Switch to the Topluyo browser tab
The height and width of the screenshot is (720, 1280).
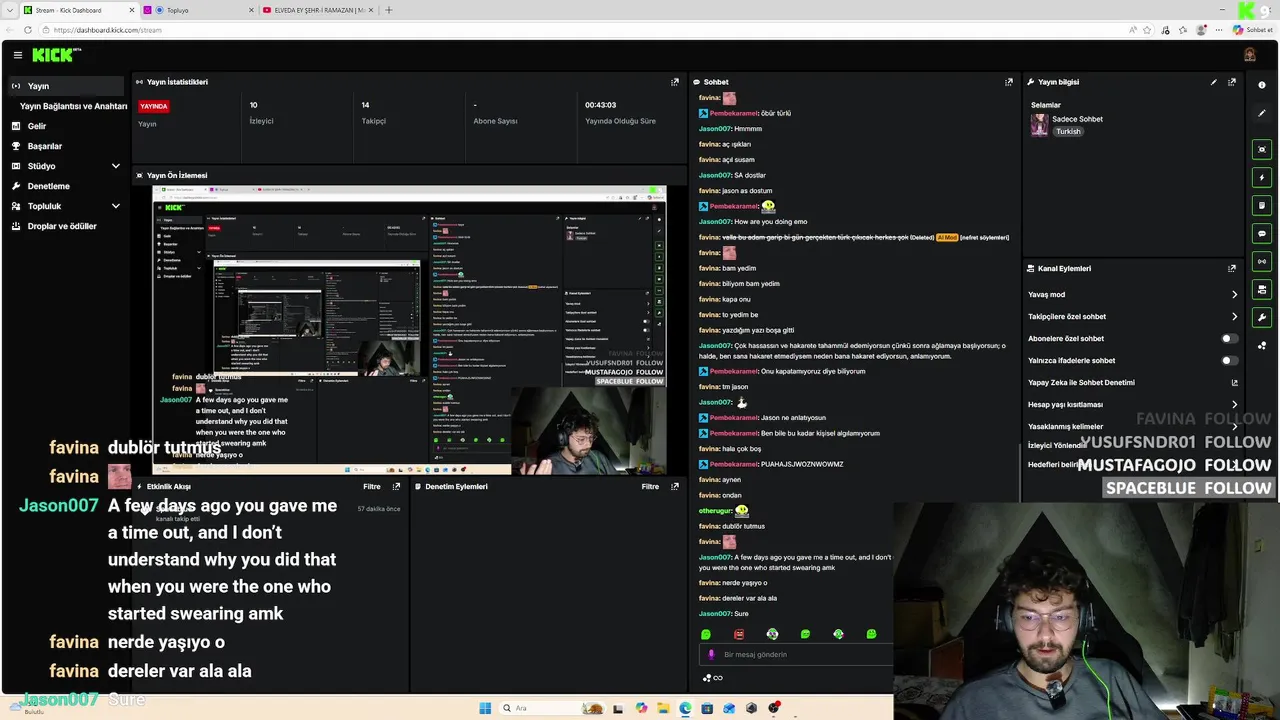click(197, 10)
